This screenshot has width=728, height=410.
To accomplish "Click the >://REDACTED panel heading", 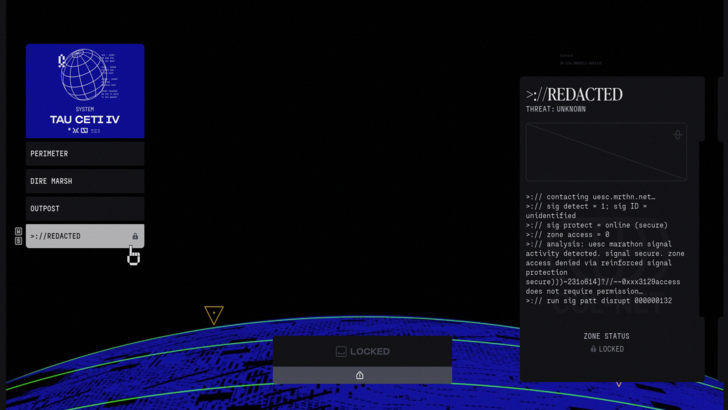I will coord(574,95).
